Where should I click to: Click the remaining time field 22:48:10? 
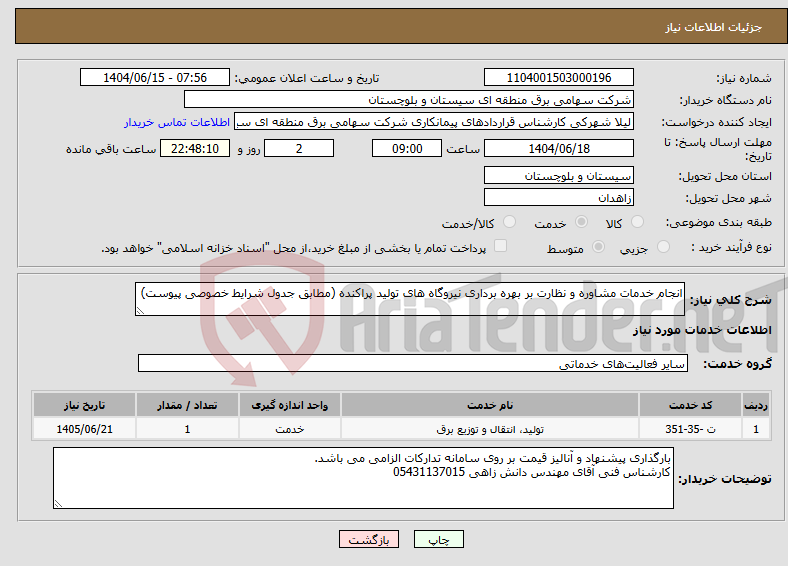[x=195, y=148]
